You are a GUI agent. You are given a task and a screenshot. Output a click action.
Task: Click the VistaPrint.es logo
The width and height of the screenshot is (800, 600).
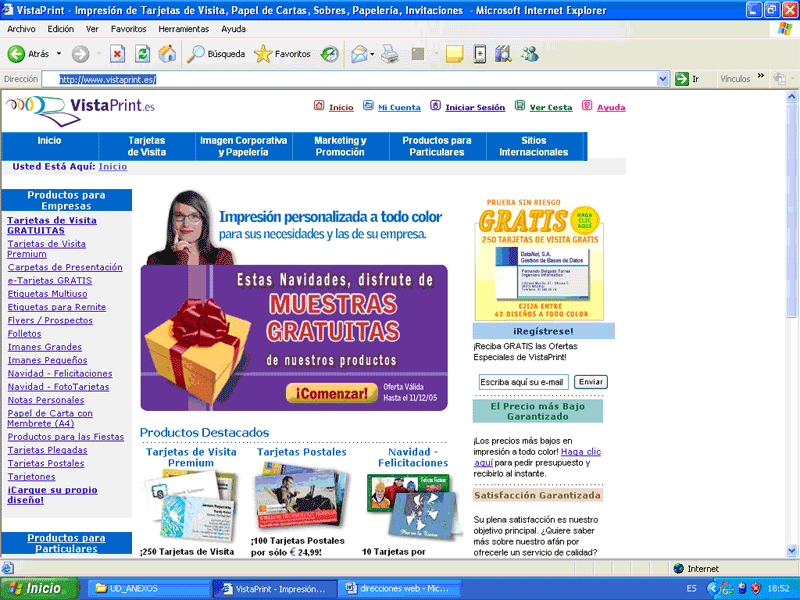[81, 109]
